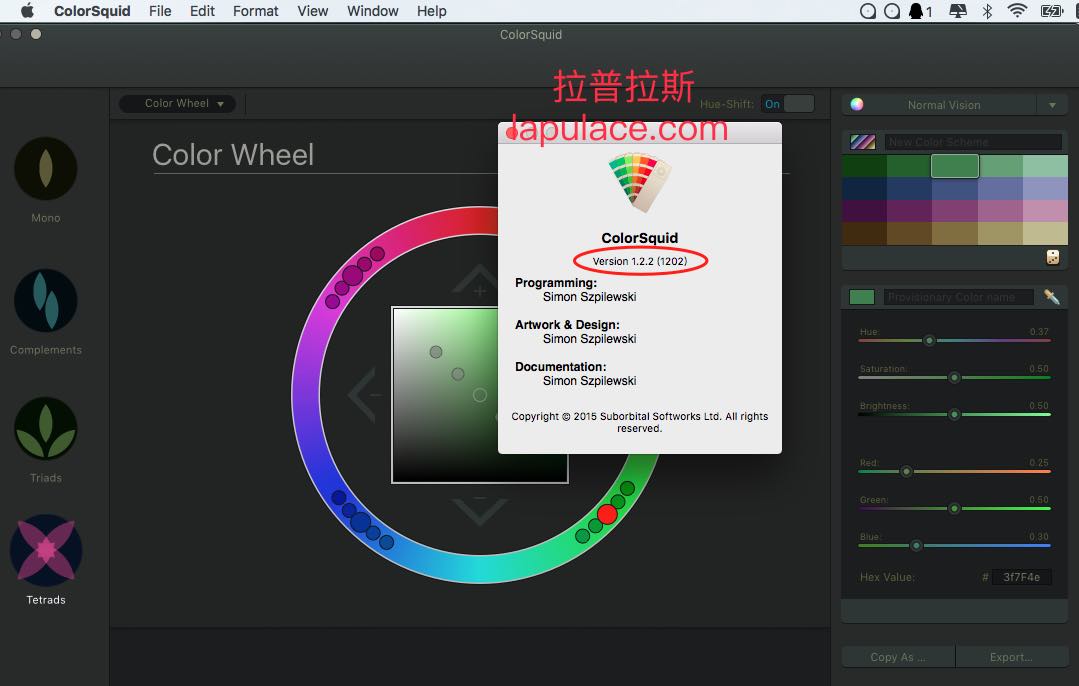Choose the Triads scheme icon
This screenshot has width=1079, height=686.
coord(45,429)
